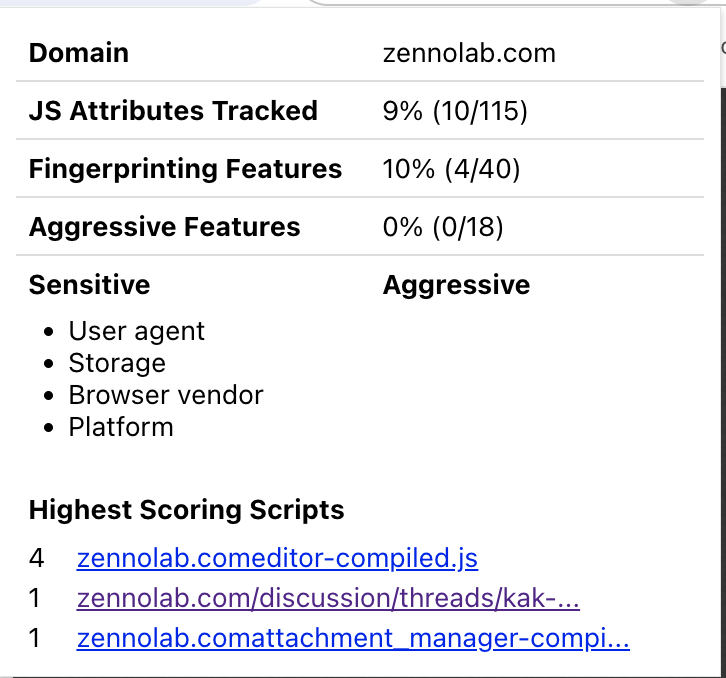This screenshot has height=678, width=726.
Task: Open the zennolab.comattachment_manager-compi... script link
Action: click(353, 638)
